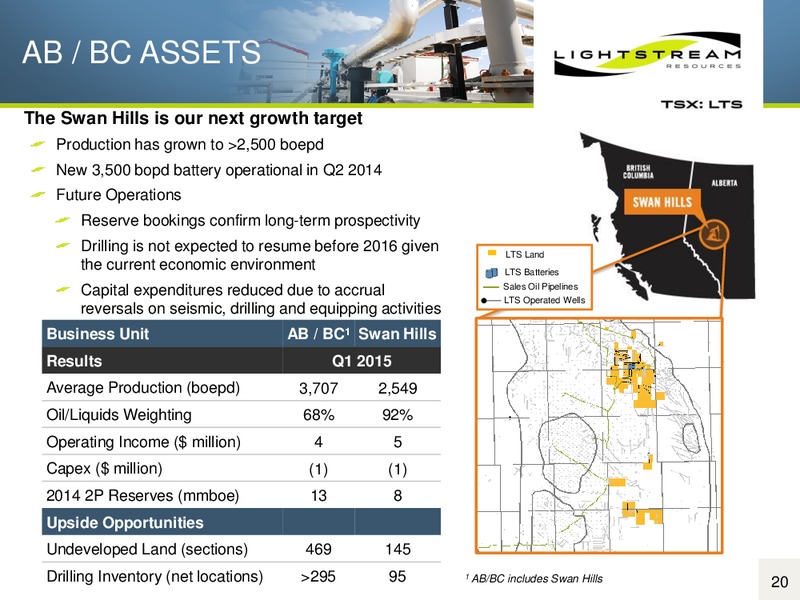The width and height of the screenshot is (800, 600).
Task: Click the 95 drilling inventory value
Action: point(397,577)
